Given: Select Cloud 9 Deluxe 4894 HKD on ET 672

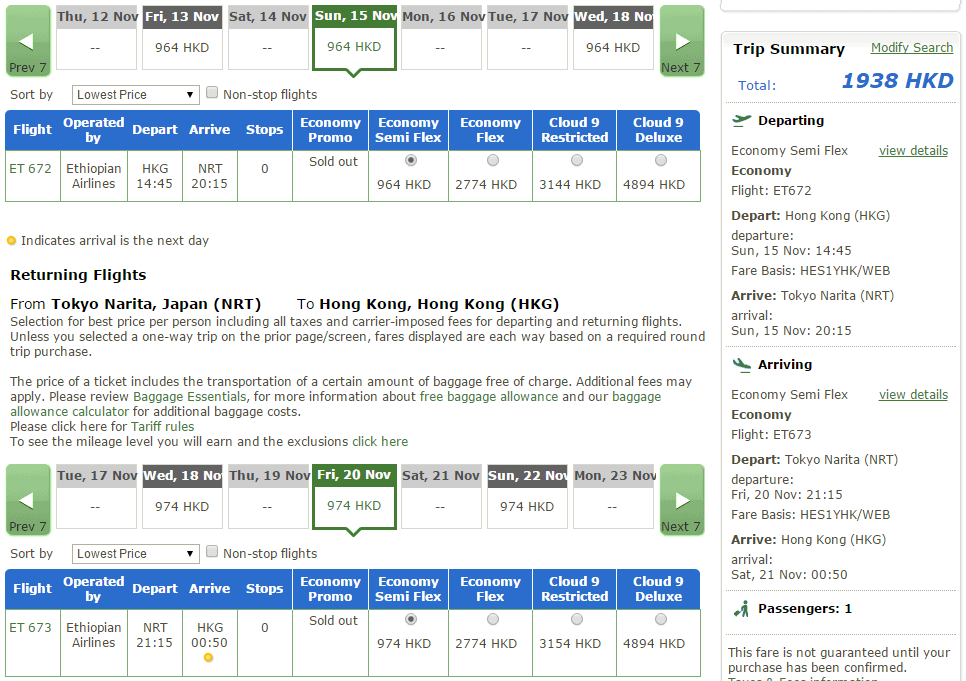Looking at the screenshot, I should tap(660, 161).
